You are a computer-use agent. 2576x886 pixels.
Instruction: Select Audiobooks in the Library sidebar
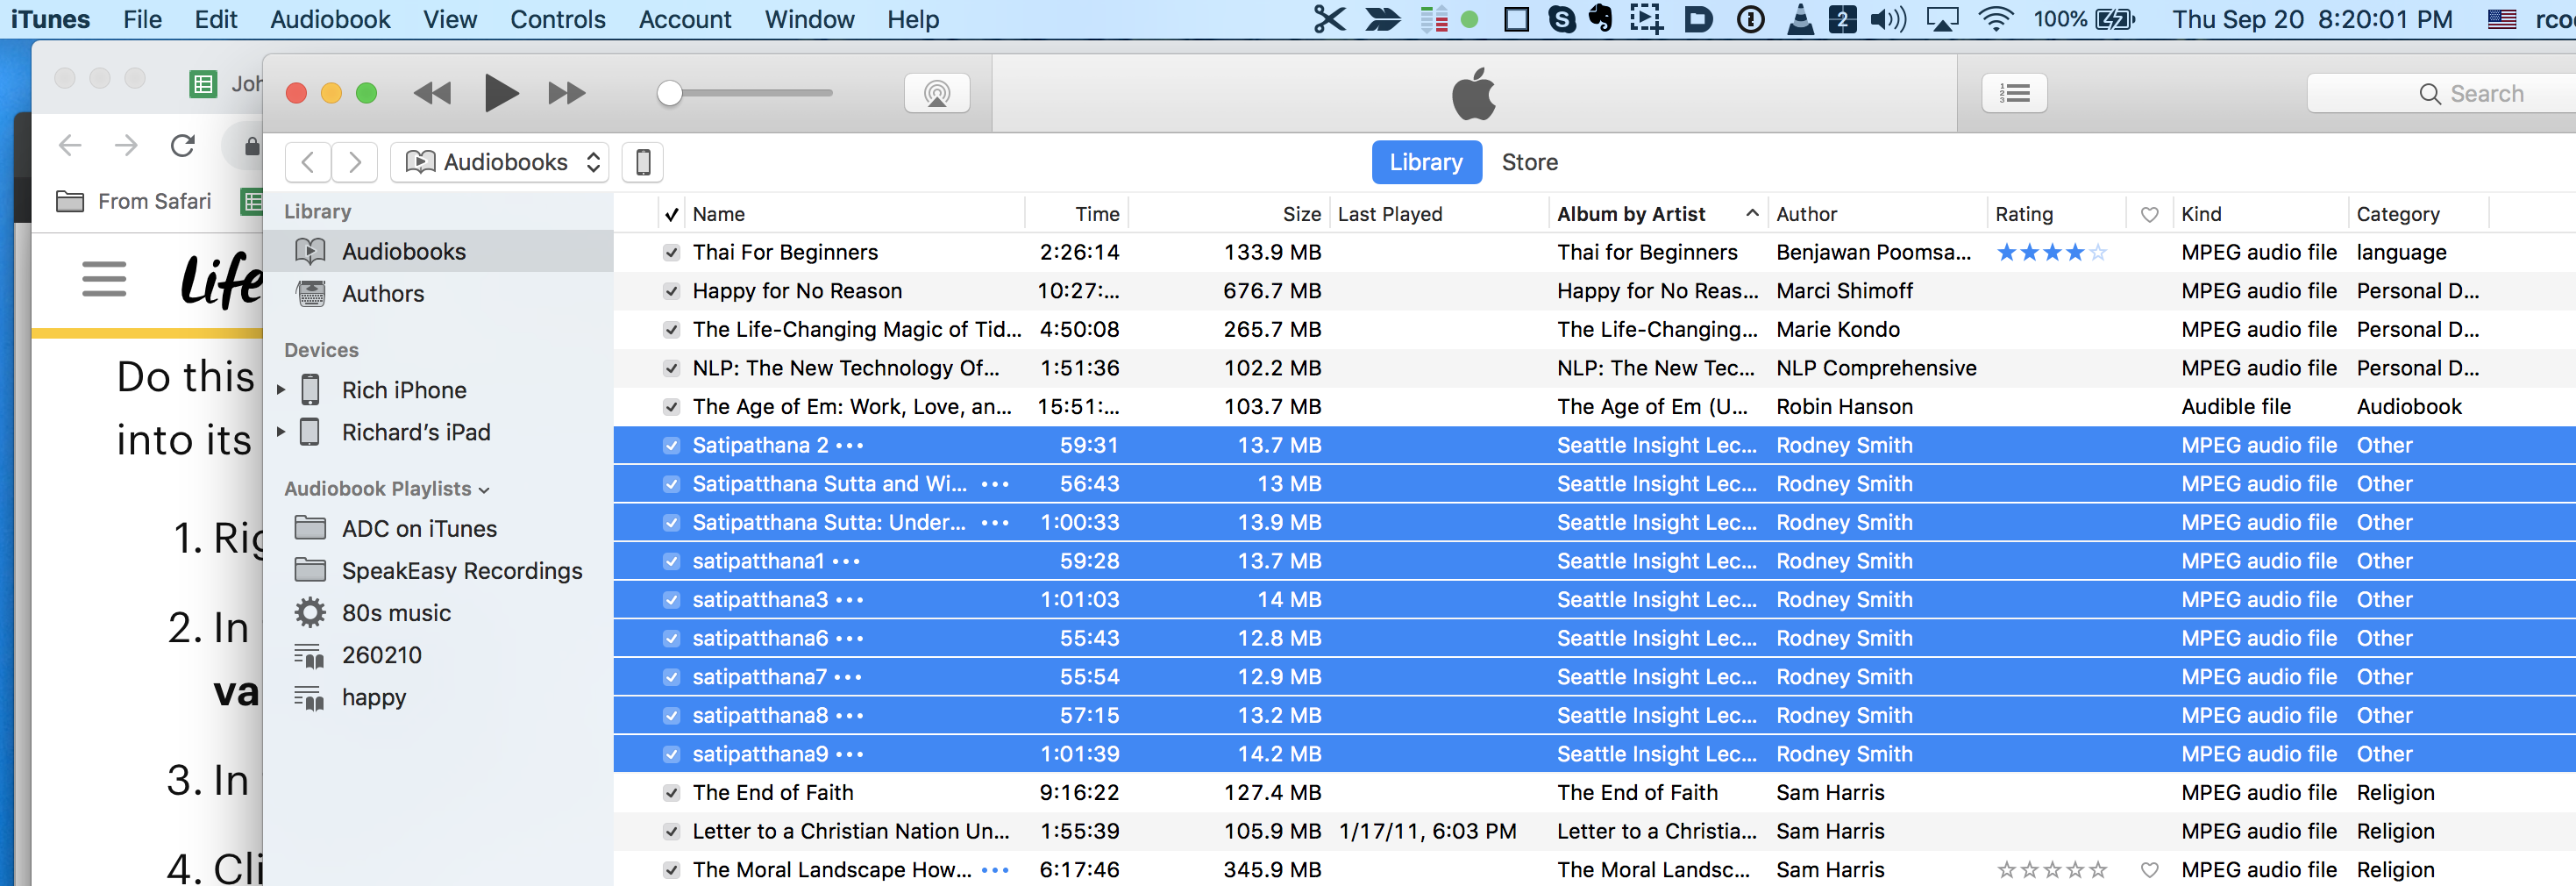coord(438,251)
